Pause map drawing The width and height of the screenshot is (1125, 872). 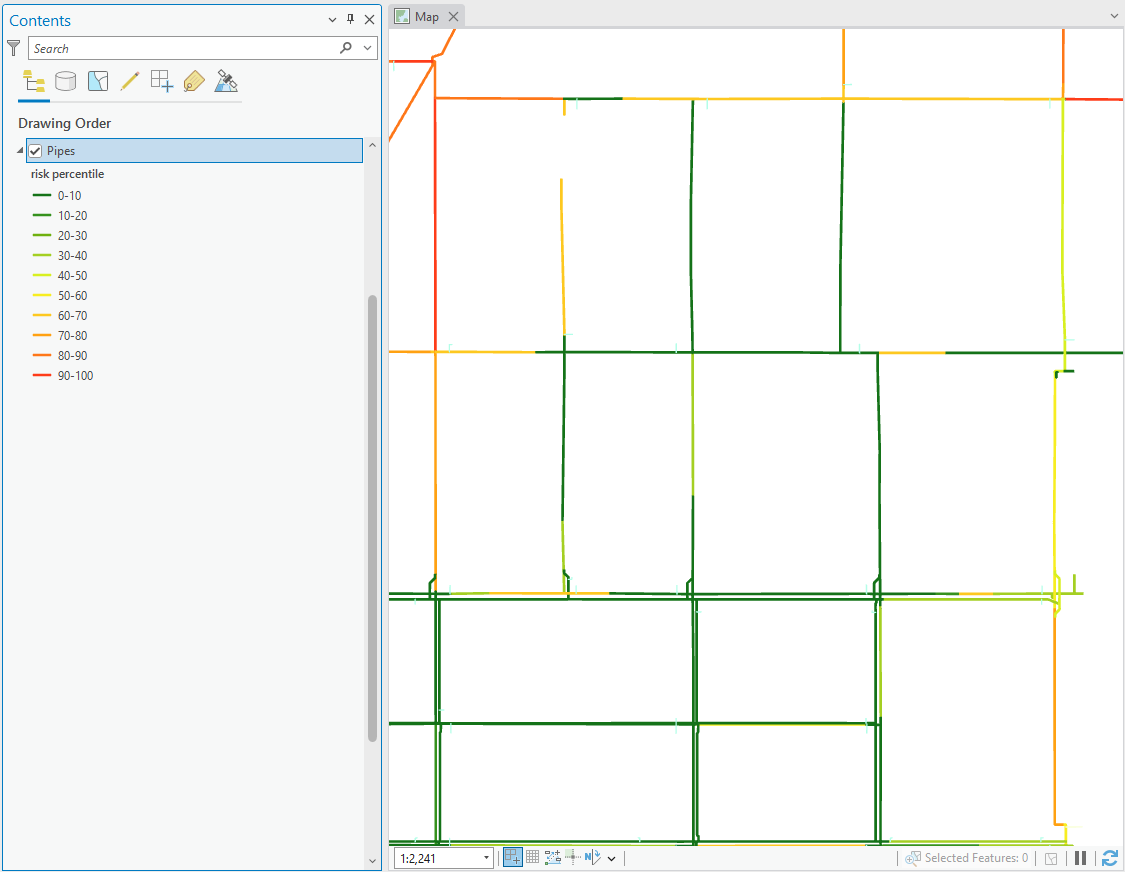[1080, 858]
